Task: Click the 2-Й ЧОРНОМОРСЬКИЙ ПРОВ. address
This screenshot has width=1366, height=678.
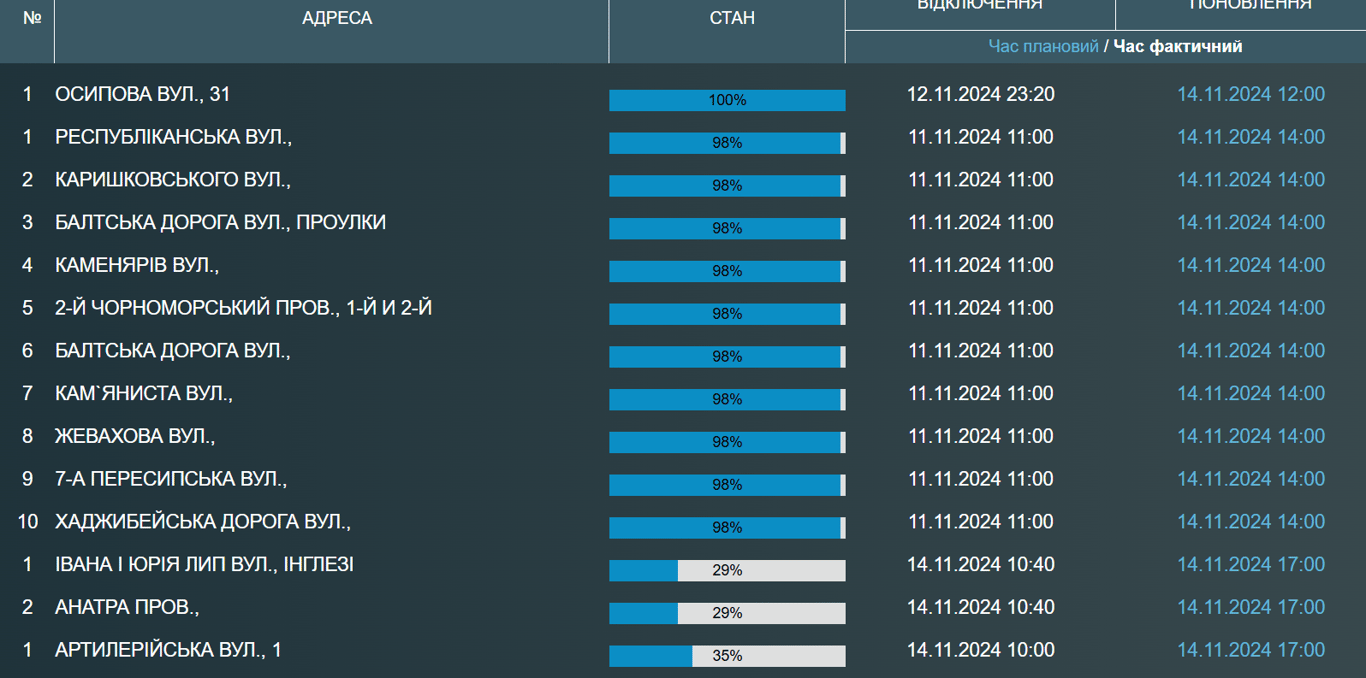Action: point(243,308)
